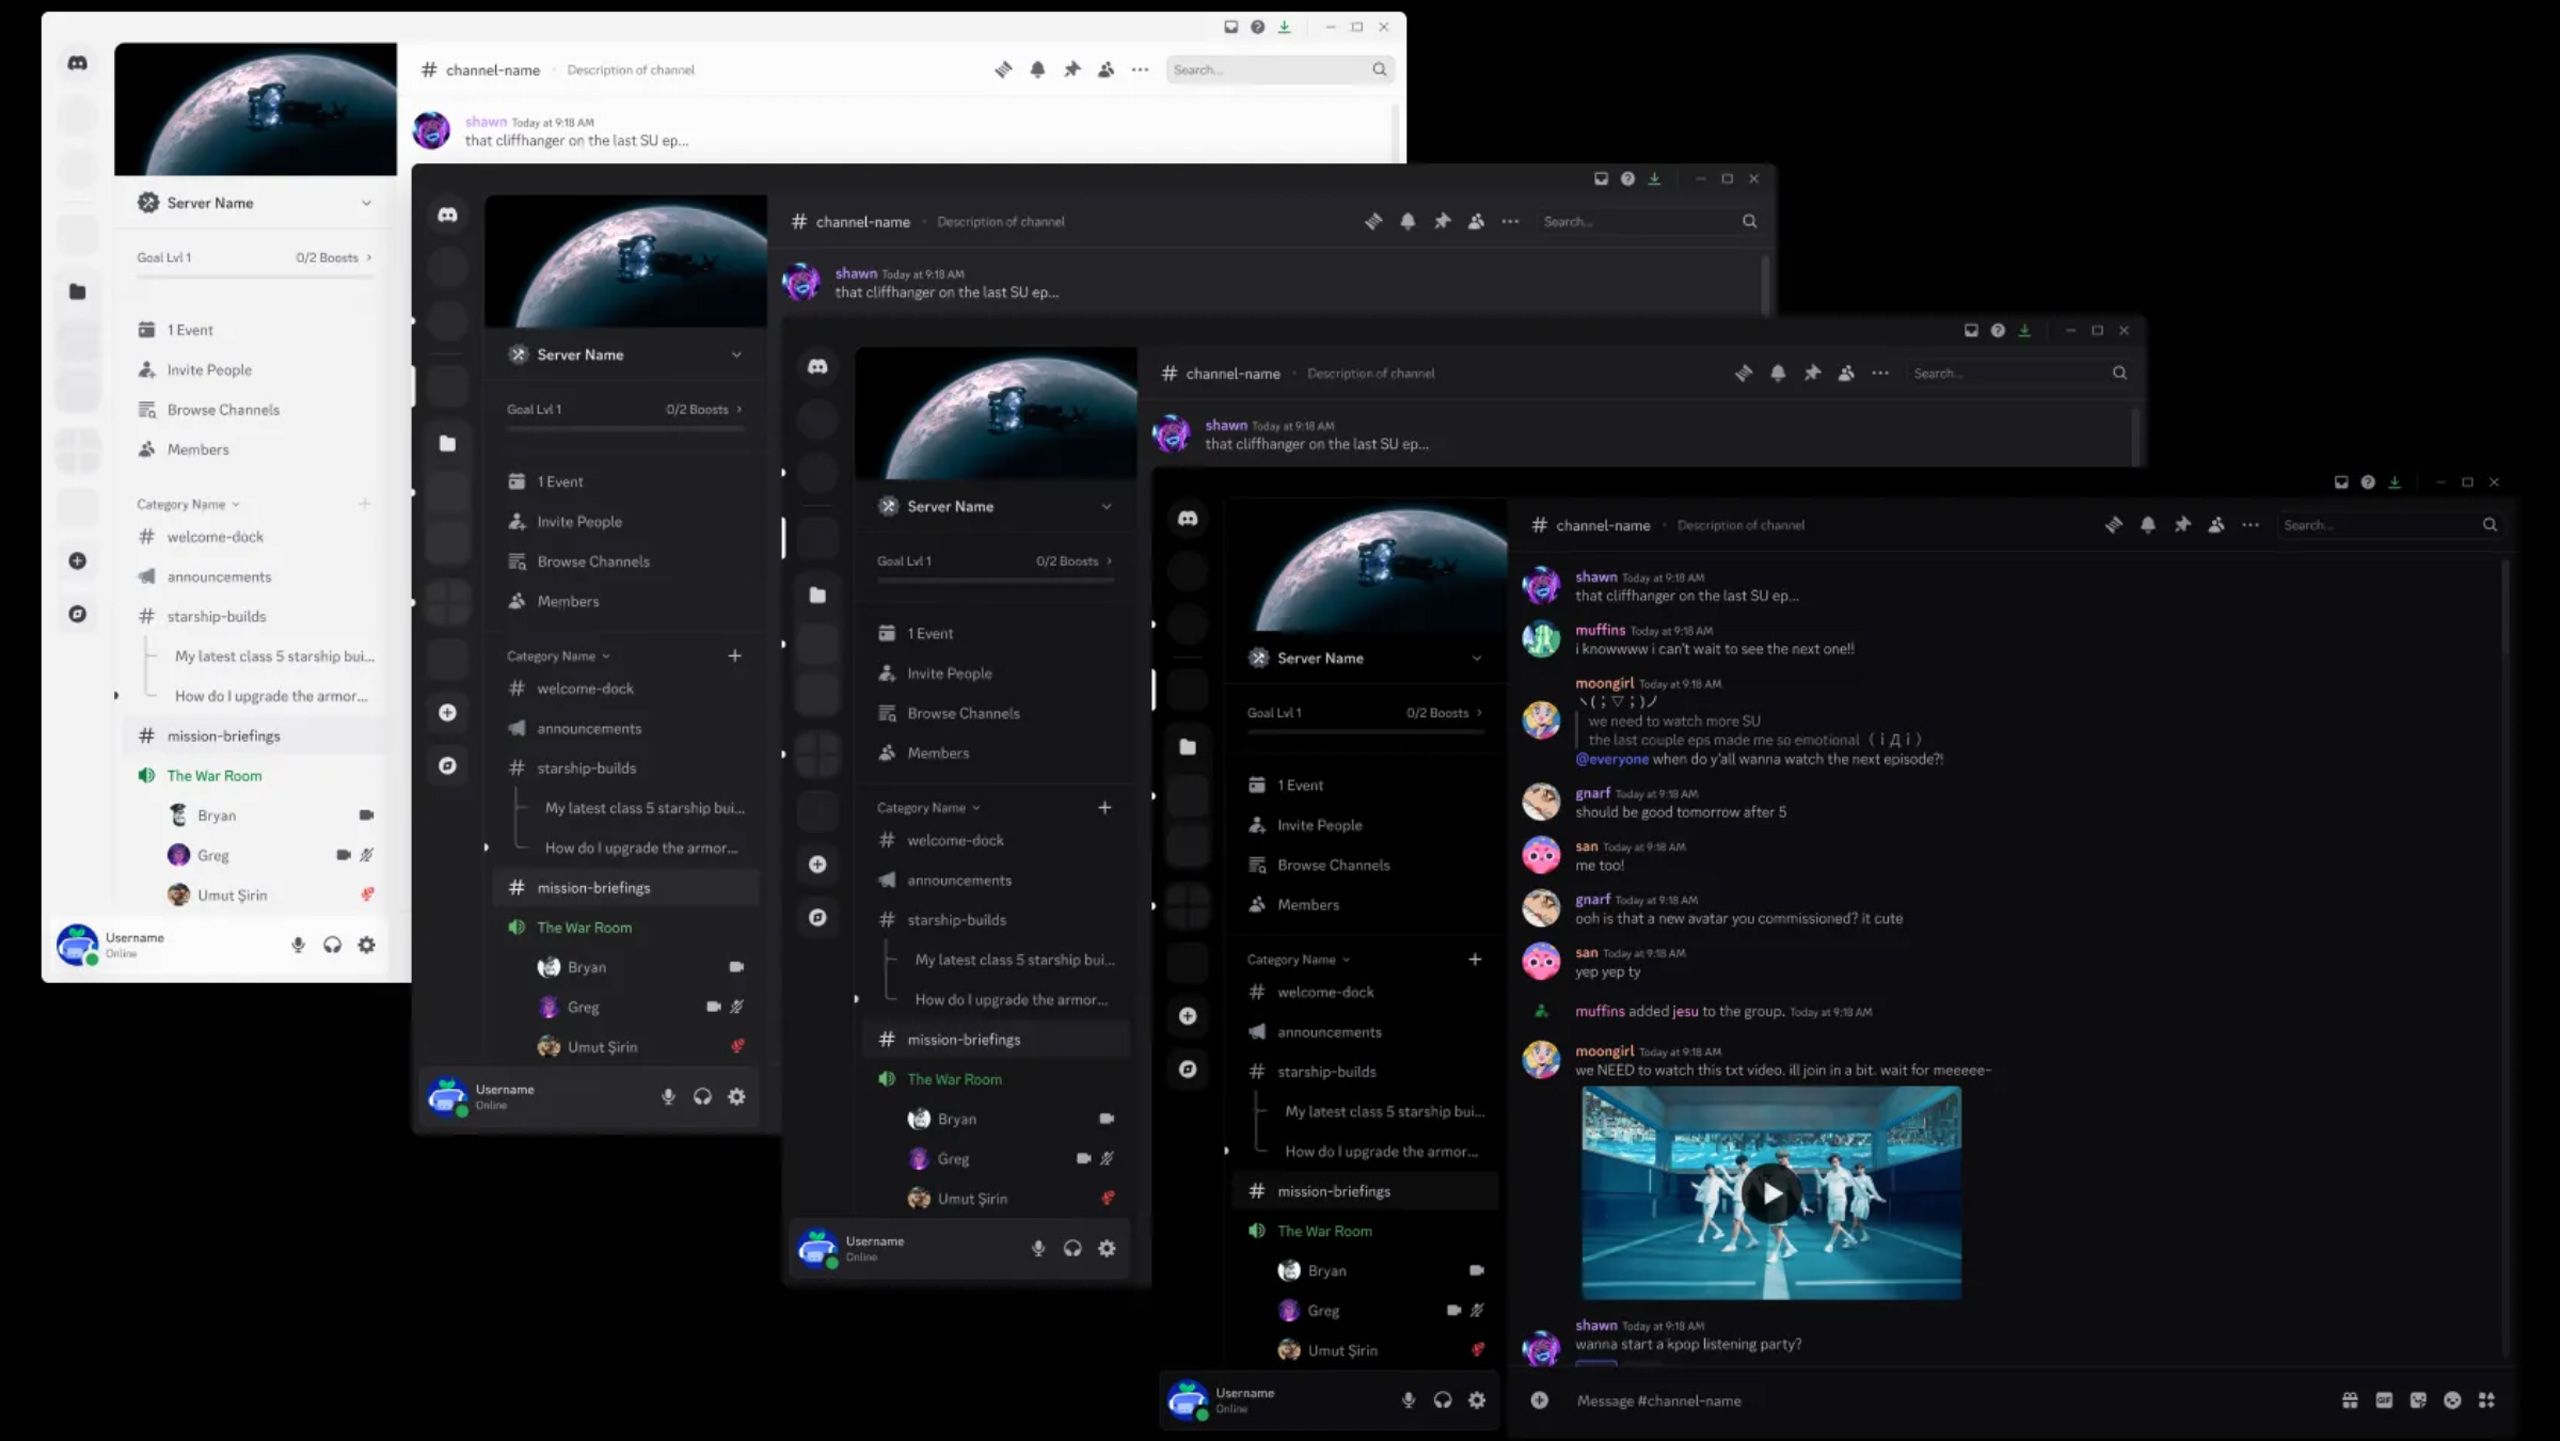Click the gift icon beside message input
Screen dimensions: 2560x1441
[x=2351, y=1400]
